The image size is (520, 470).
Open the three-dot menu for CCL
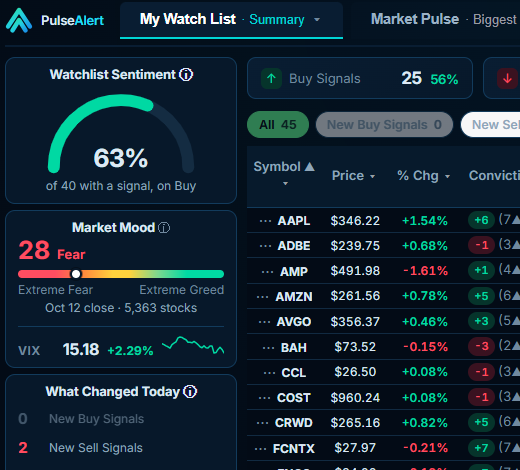[x=269, y=373]
